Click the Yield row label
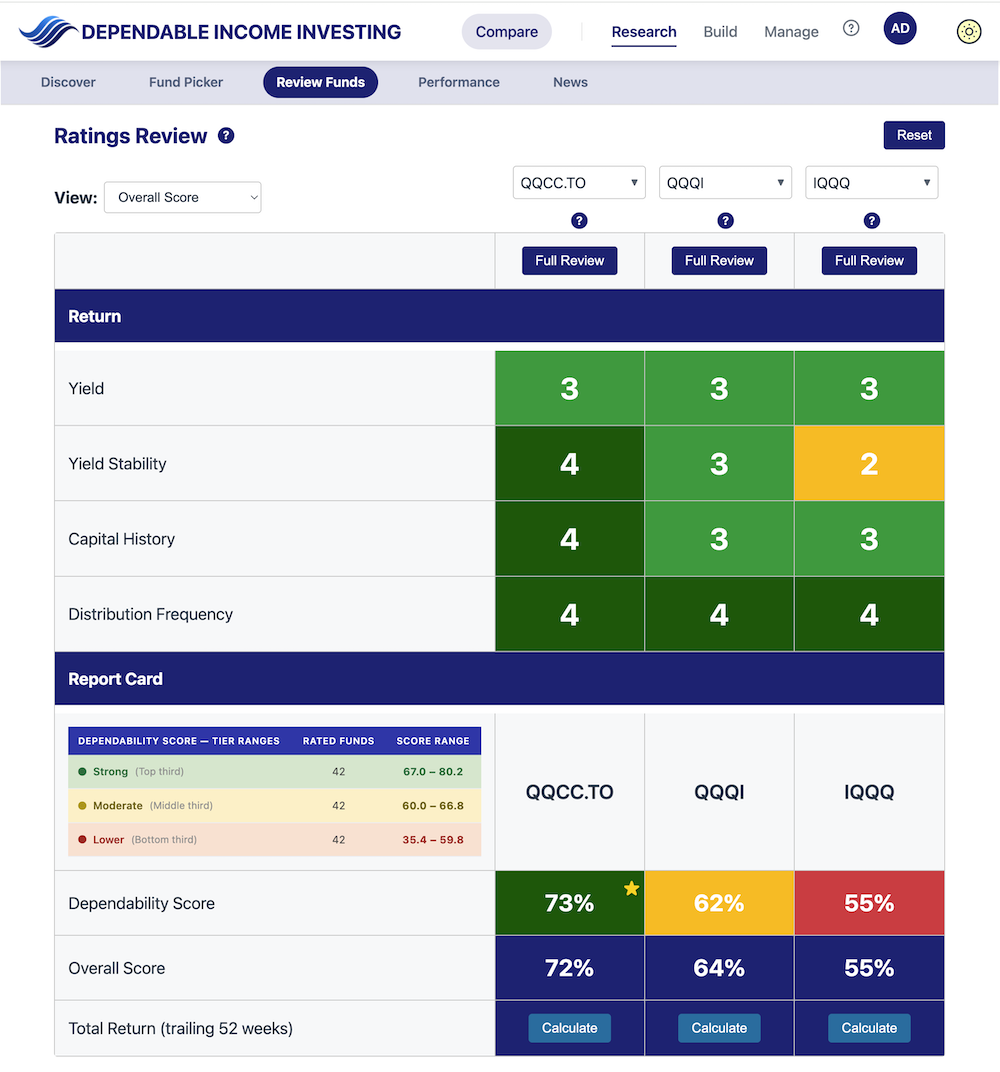This screenshot has width=1000, height=1072. point(86,388)
